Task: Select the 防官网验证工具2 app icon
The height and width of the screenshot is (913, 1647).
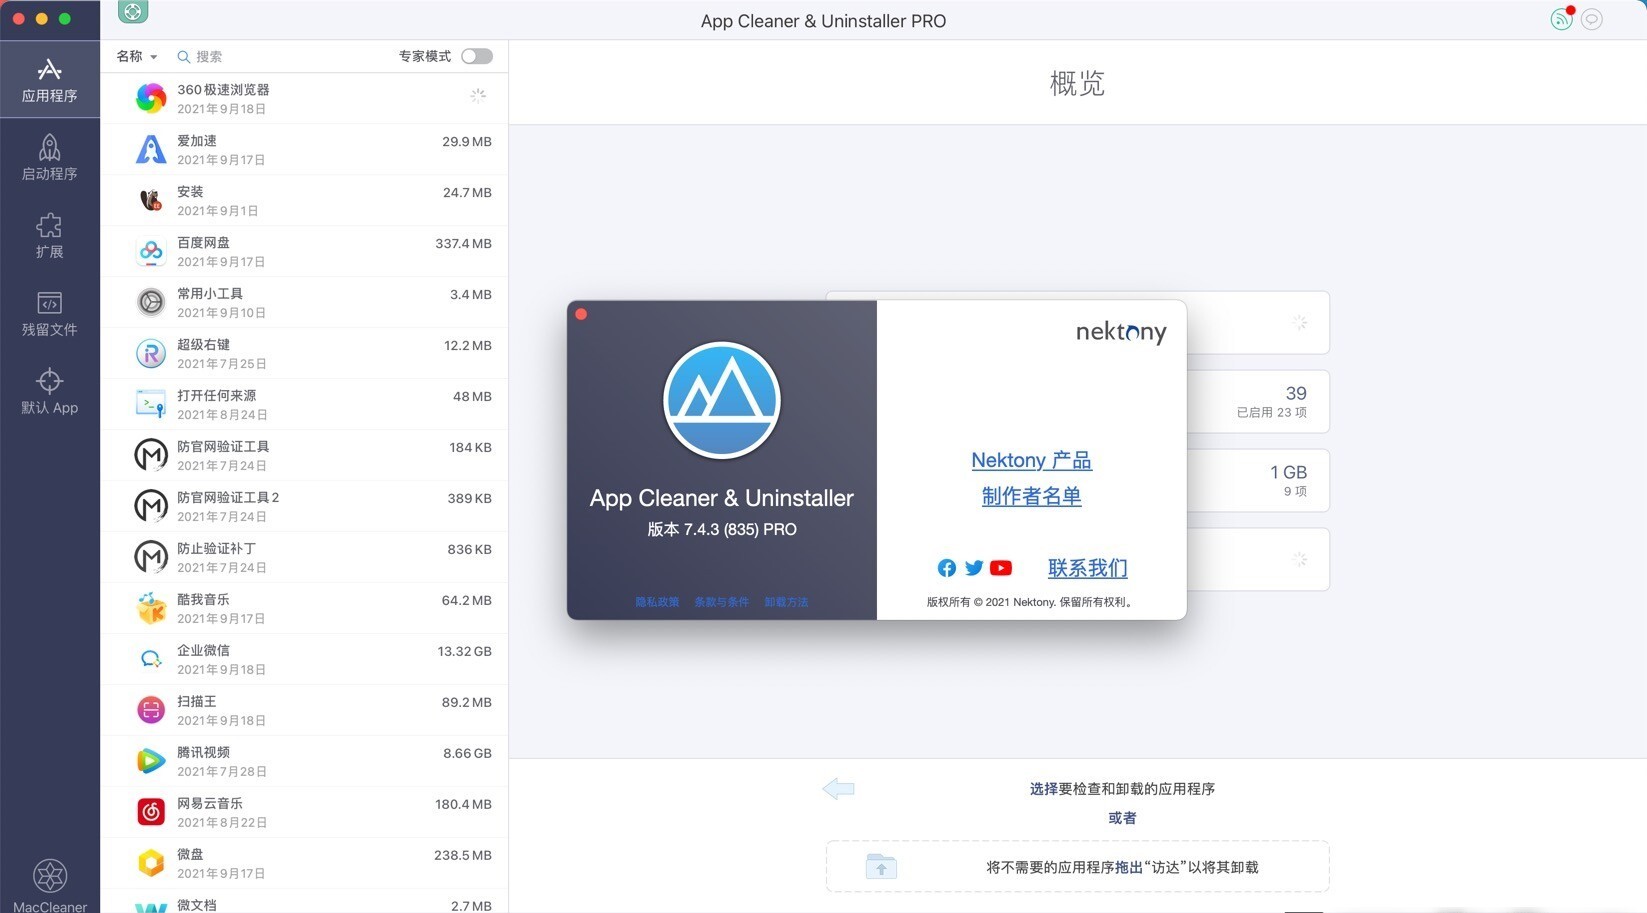Action: pos(151,506)
